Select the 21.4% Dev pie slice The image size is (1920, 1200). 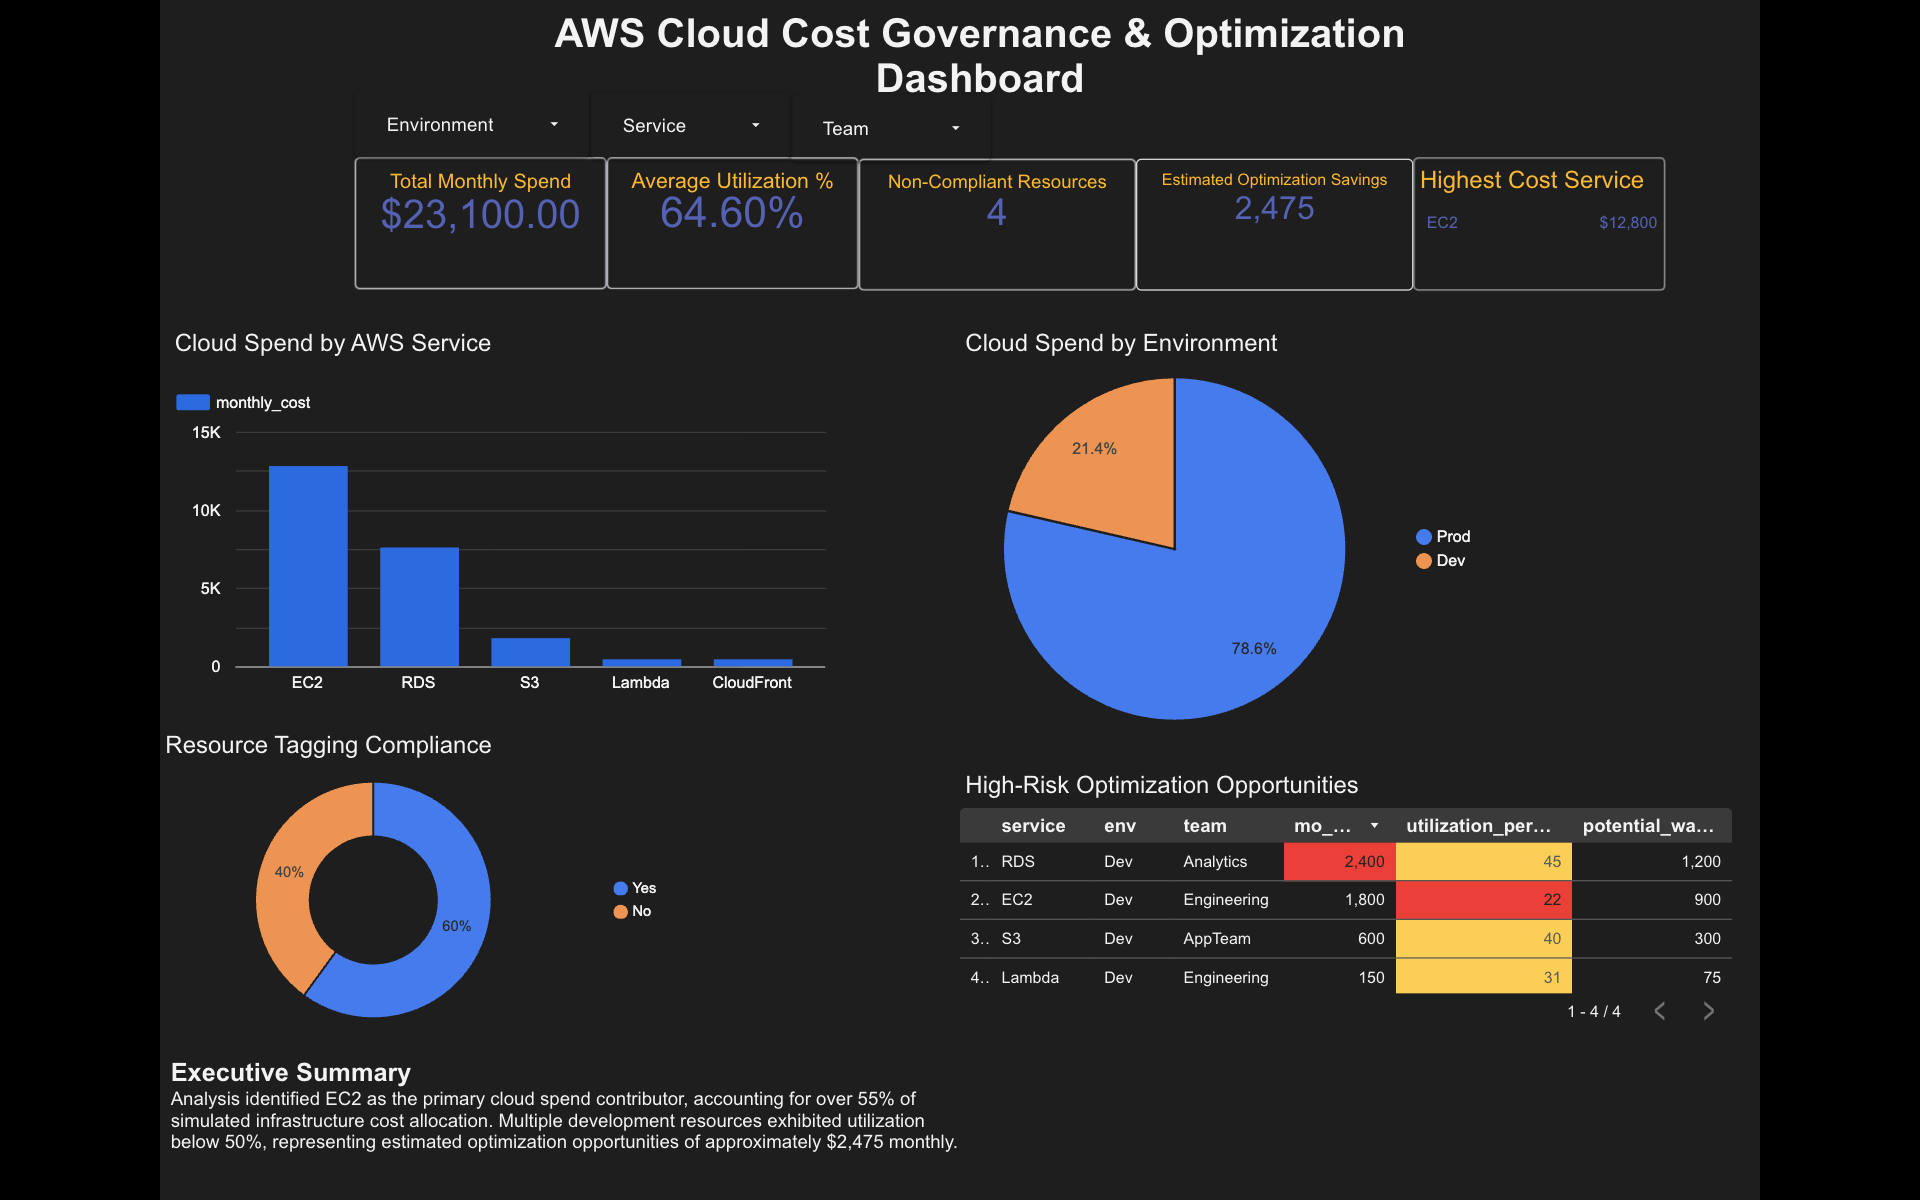coord(1110,470)
